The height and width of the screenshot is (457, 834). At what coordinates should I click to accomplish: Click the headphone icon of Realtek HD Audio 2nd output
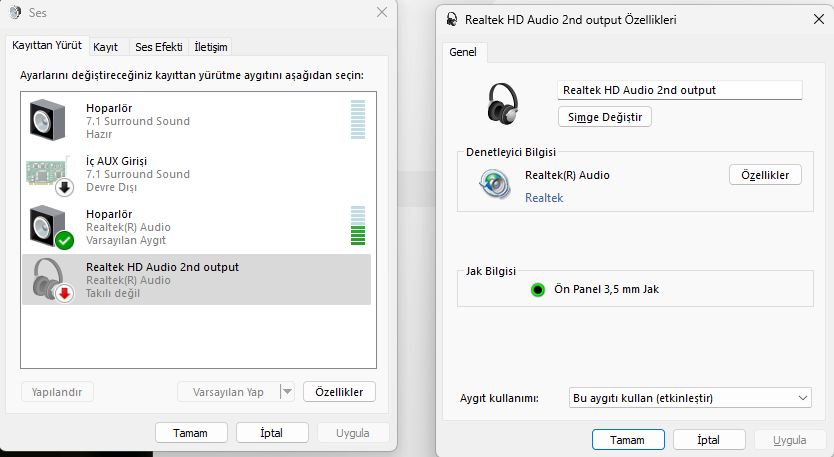click(52, 279)
